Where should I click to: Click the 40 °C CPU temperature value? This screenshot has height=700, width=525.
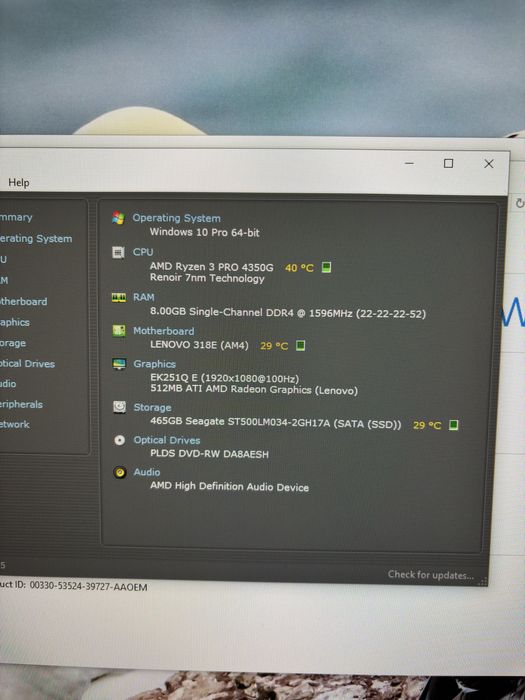[x=299, y=268]
